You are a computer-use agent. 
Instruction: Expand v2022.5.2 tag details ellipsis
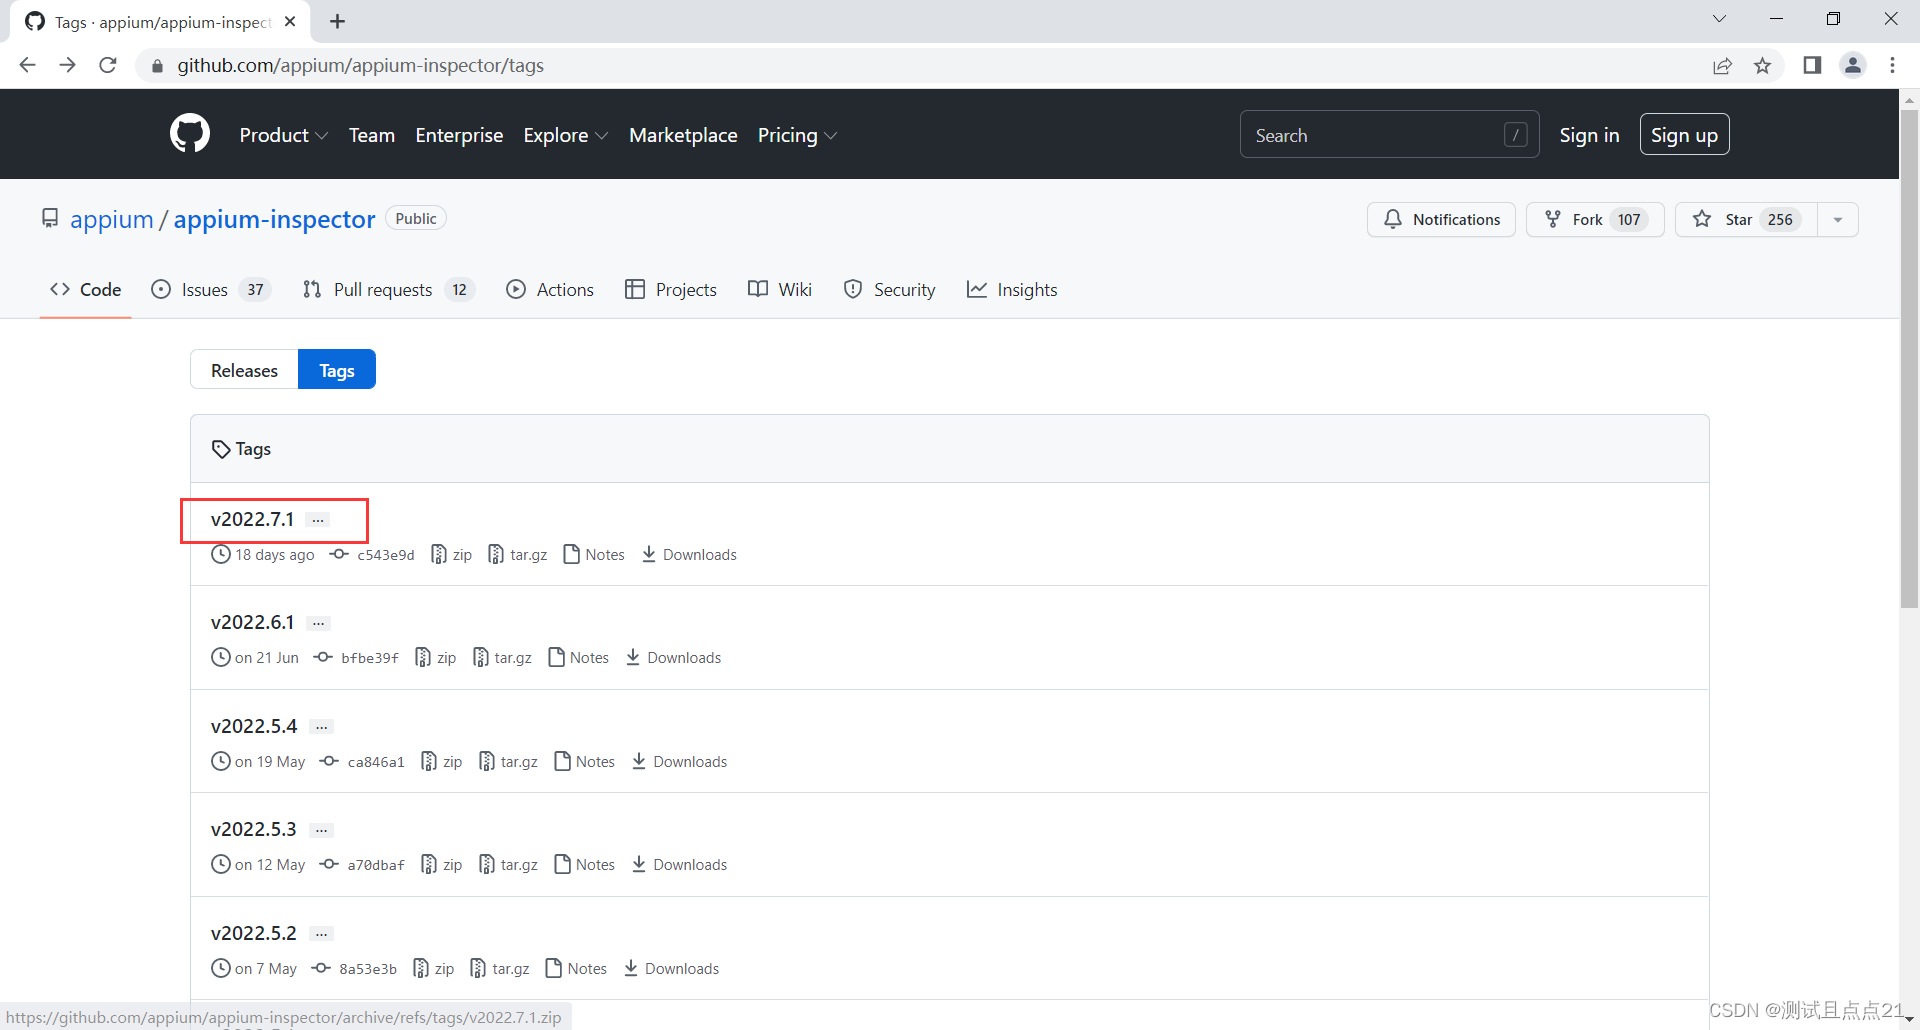[321, 934]
